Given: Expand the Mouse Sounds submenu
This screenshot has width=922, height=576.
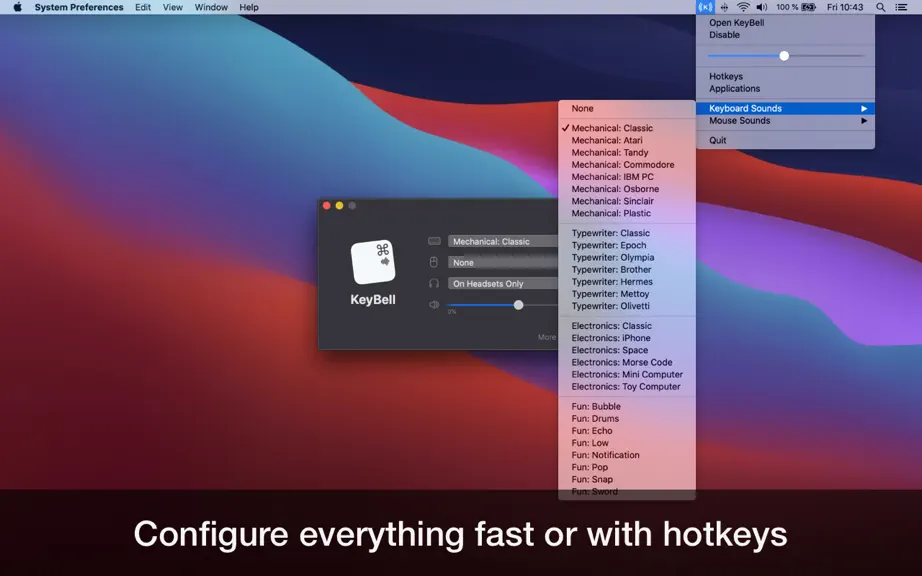Looking at the screenshot, I should point(785,120).
